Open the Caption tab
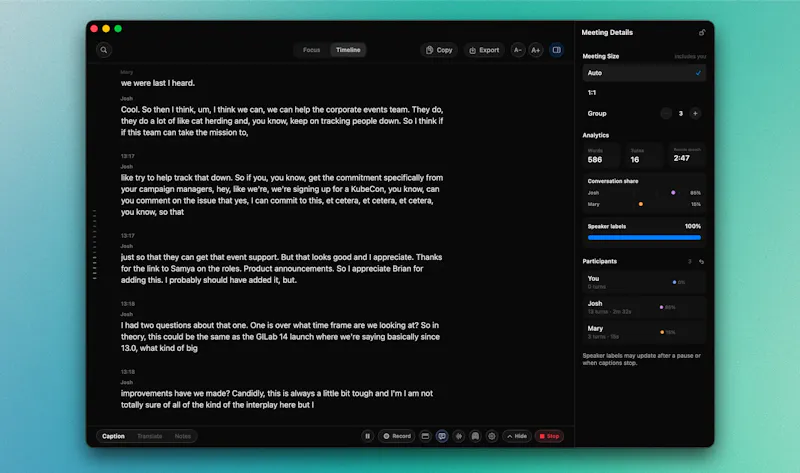The width and height of the screenshot is (800, 473). [x=113, y=436]
